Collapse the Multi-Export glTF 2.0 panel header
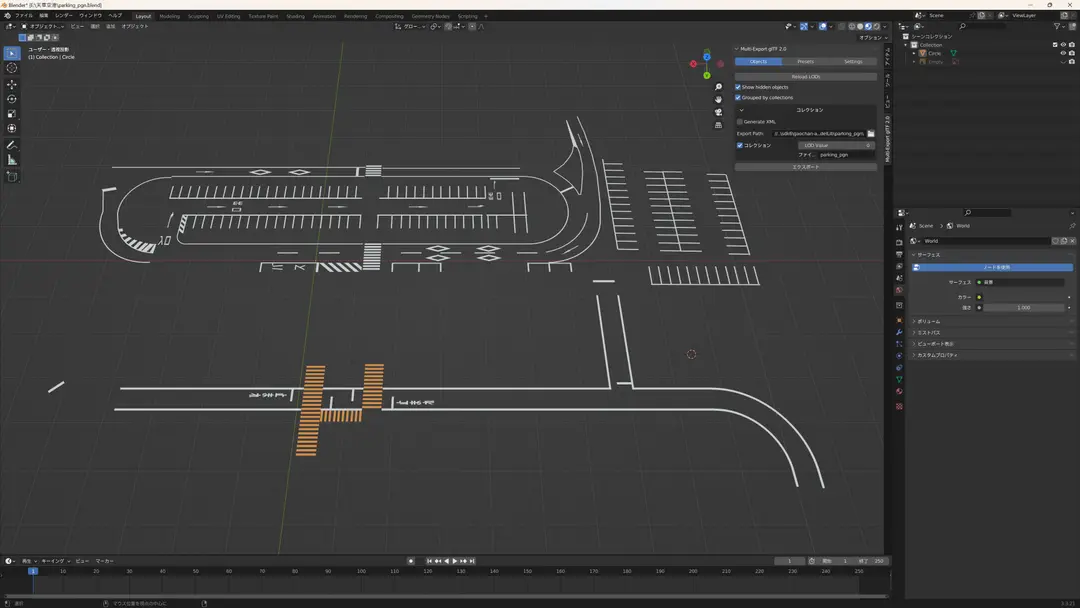1080x608 pixels. pyautogui.click(x=761, y=49)
